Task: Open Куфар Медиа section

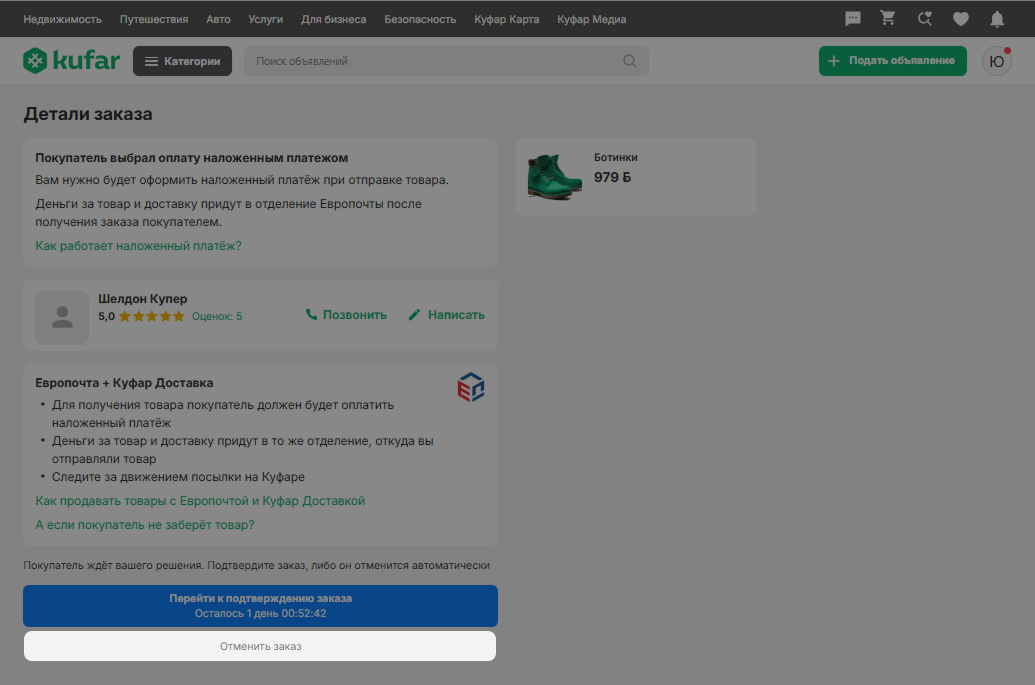Action: pos(591,19)
